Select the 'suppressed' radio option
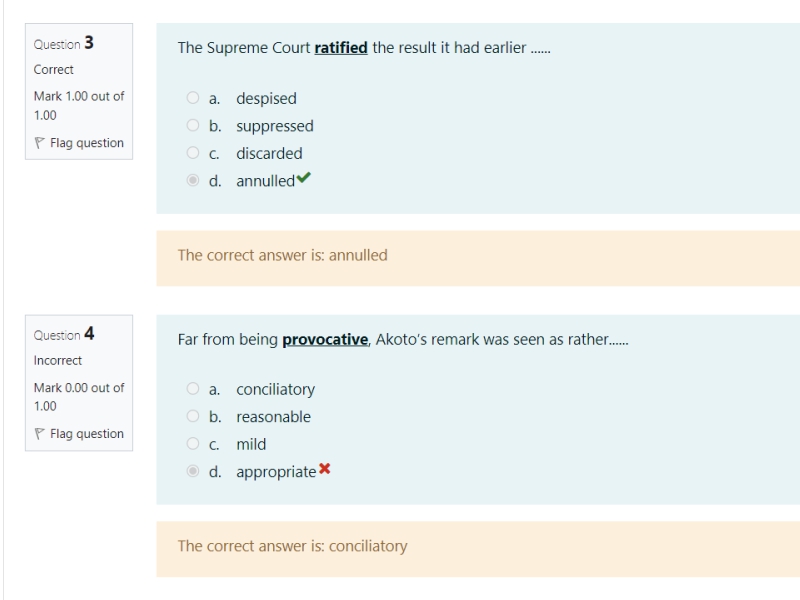This screenshot has width=800, height=600. coord(192,126)
